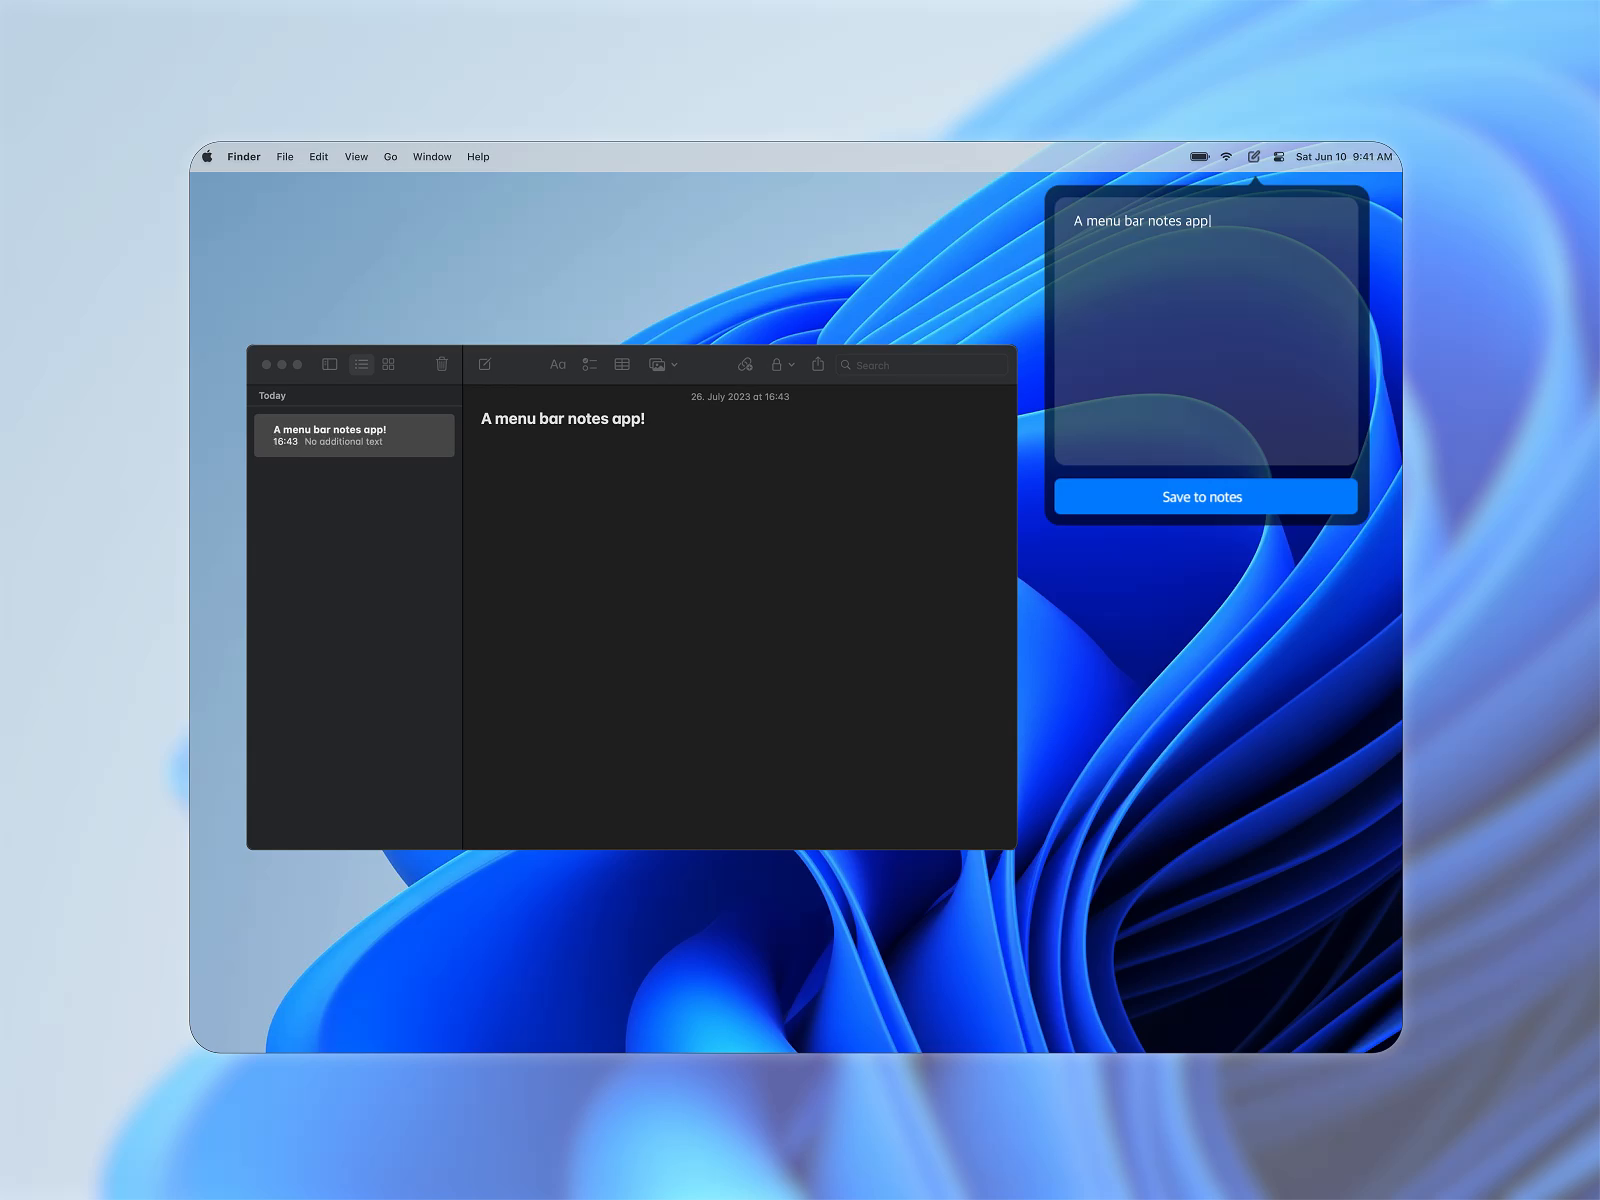Open the Finder menu
The height and width of the screenshot is (1200, 1600).
(x=244, y=157)
